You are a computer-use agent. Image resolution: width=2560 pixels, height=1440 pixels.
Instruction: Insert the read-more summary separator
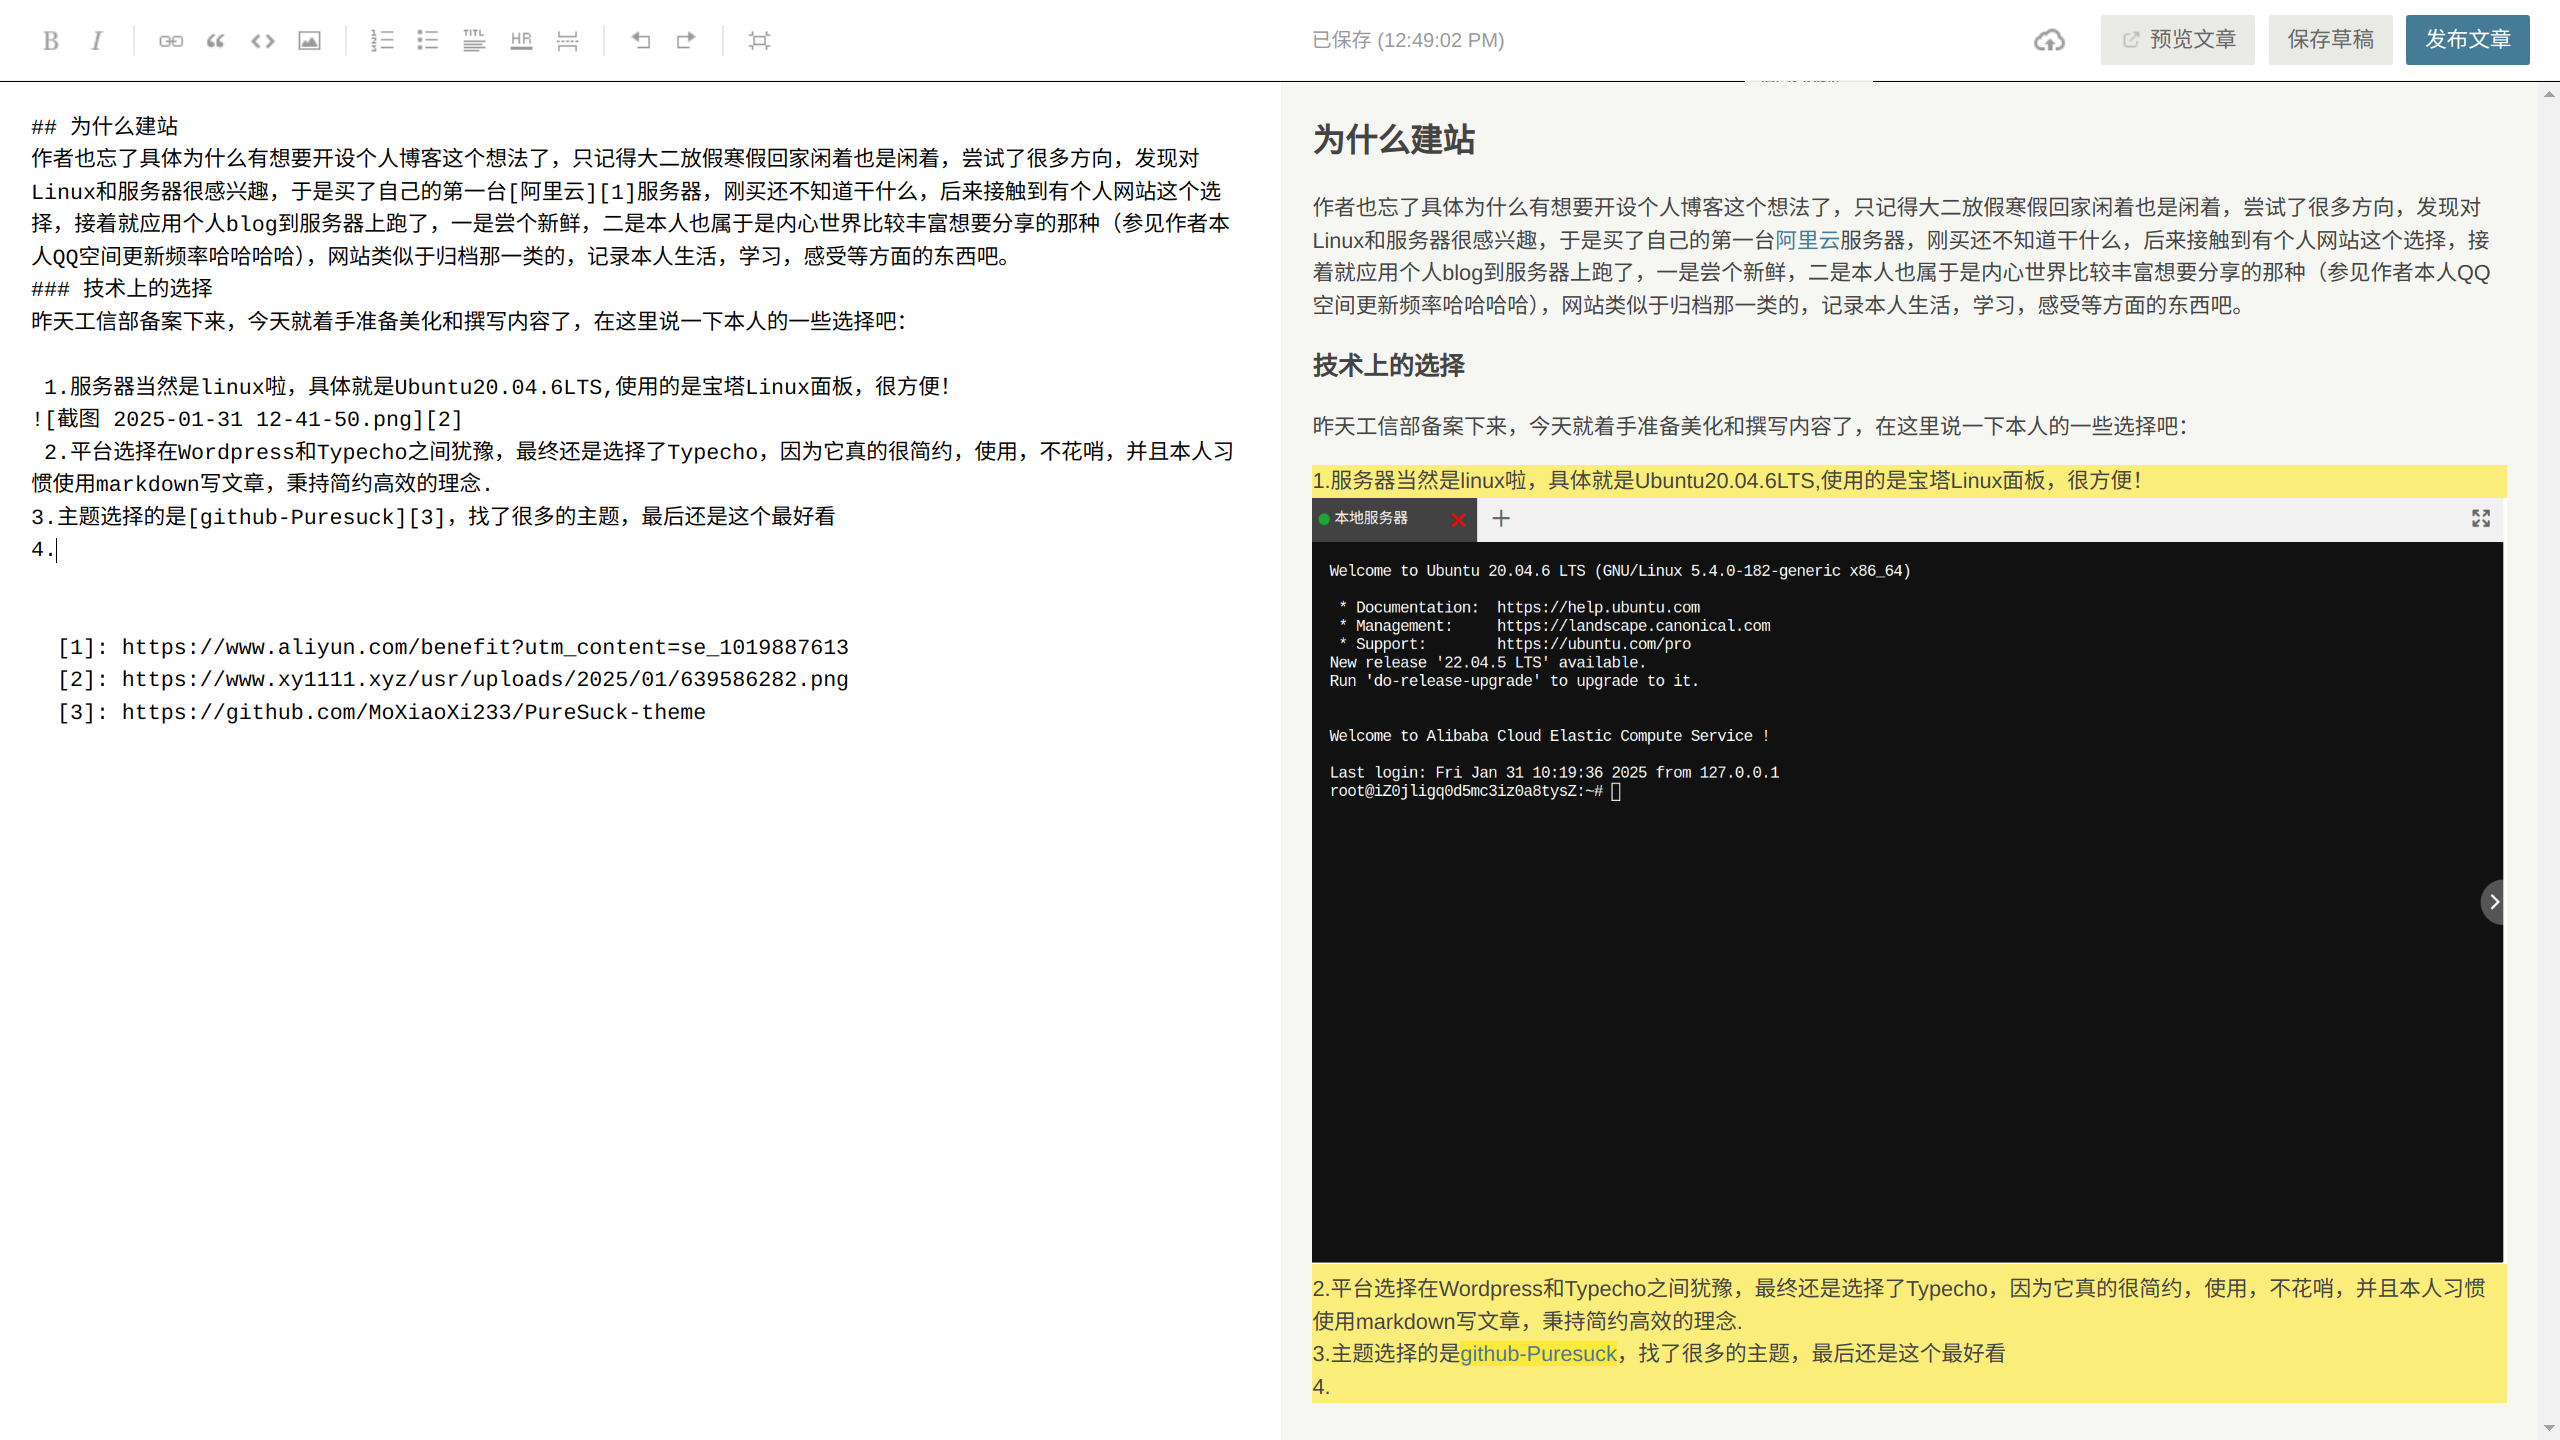point(567,40)
